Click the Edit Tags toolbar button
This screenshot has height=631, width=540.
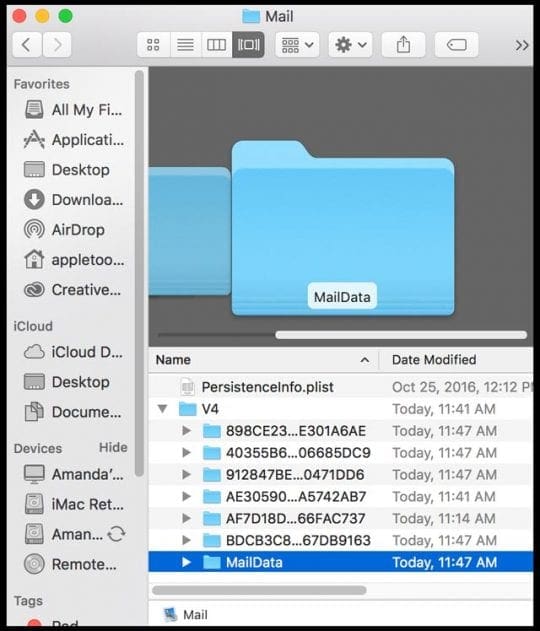457,45
